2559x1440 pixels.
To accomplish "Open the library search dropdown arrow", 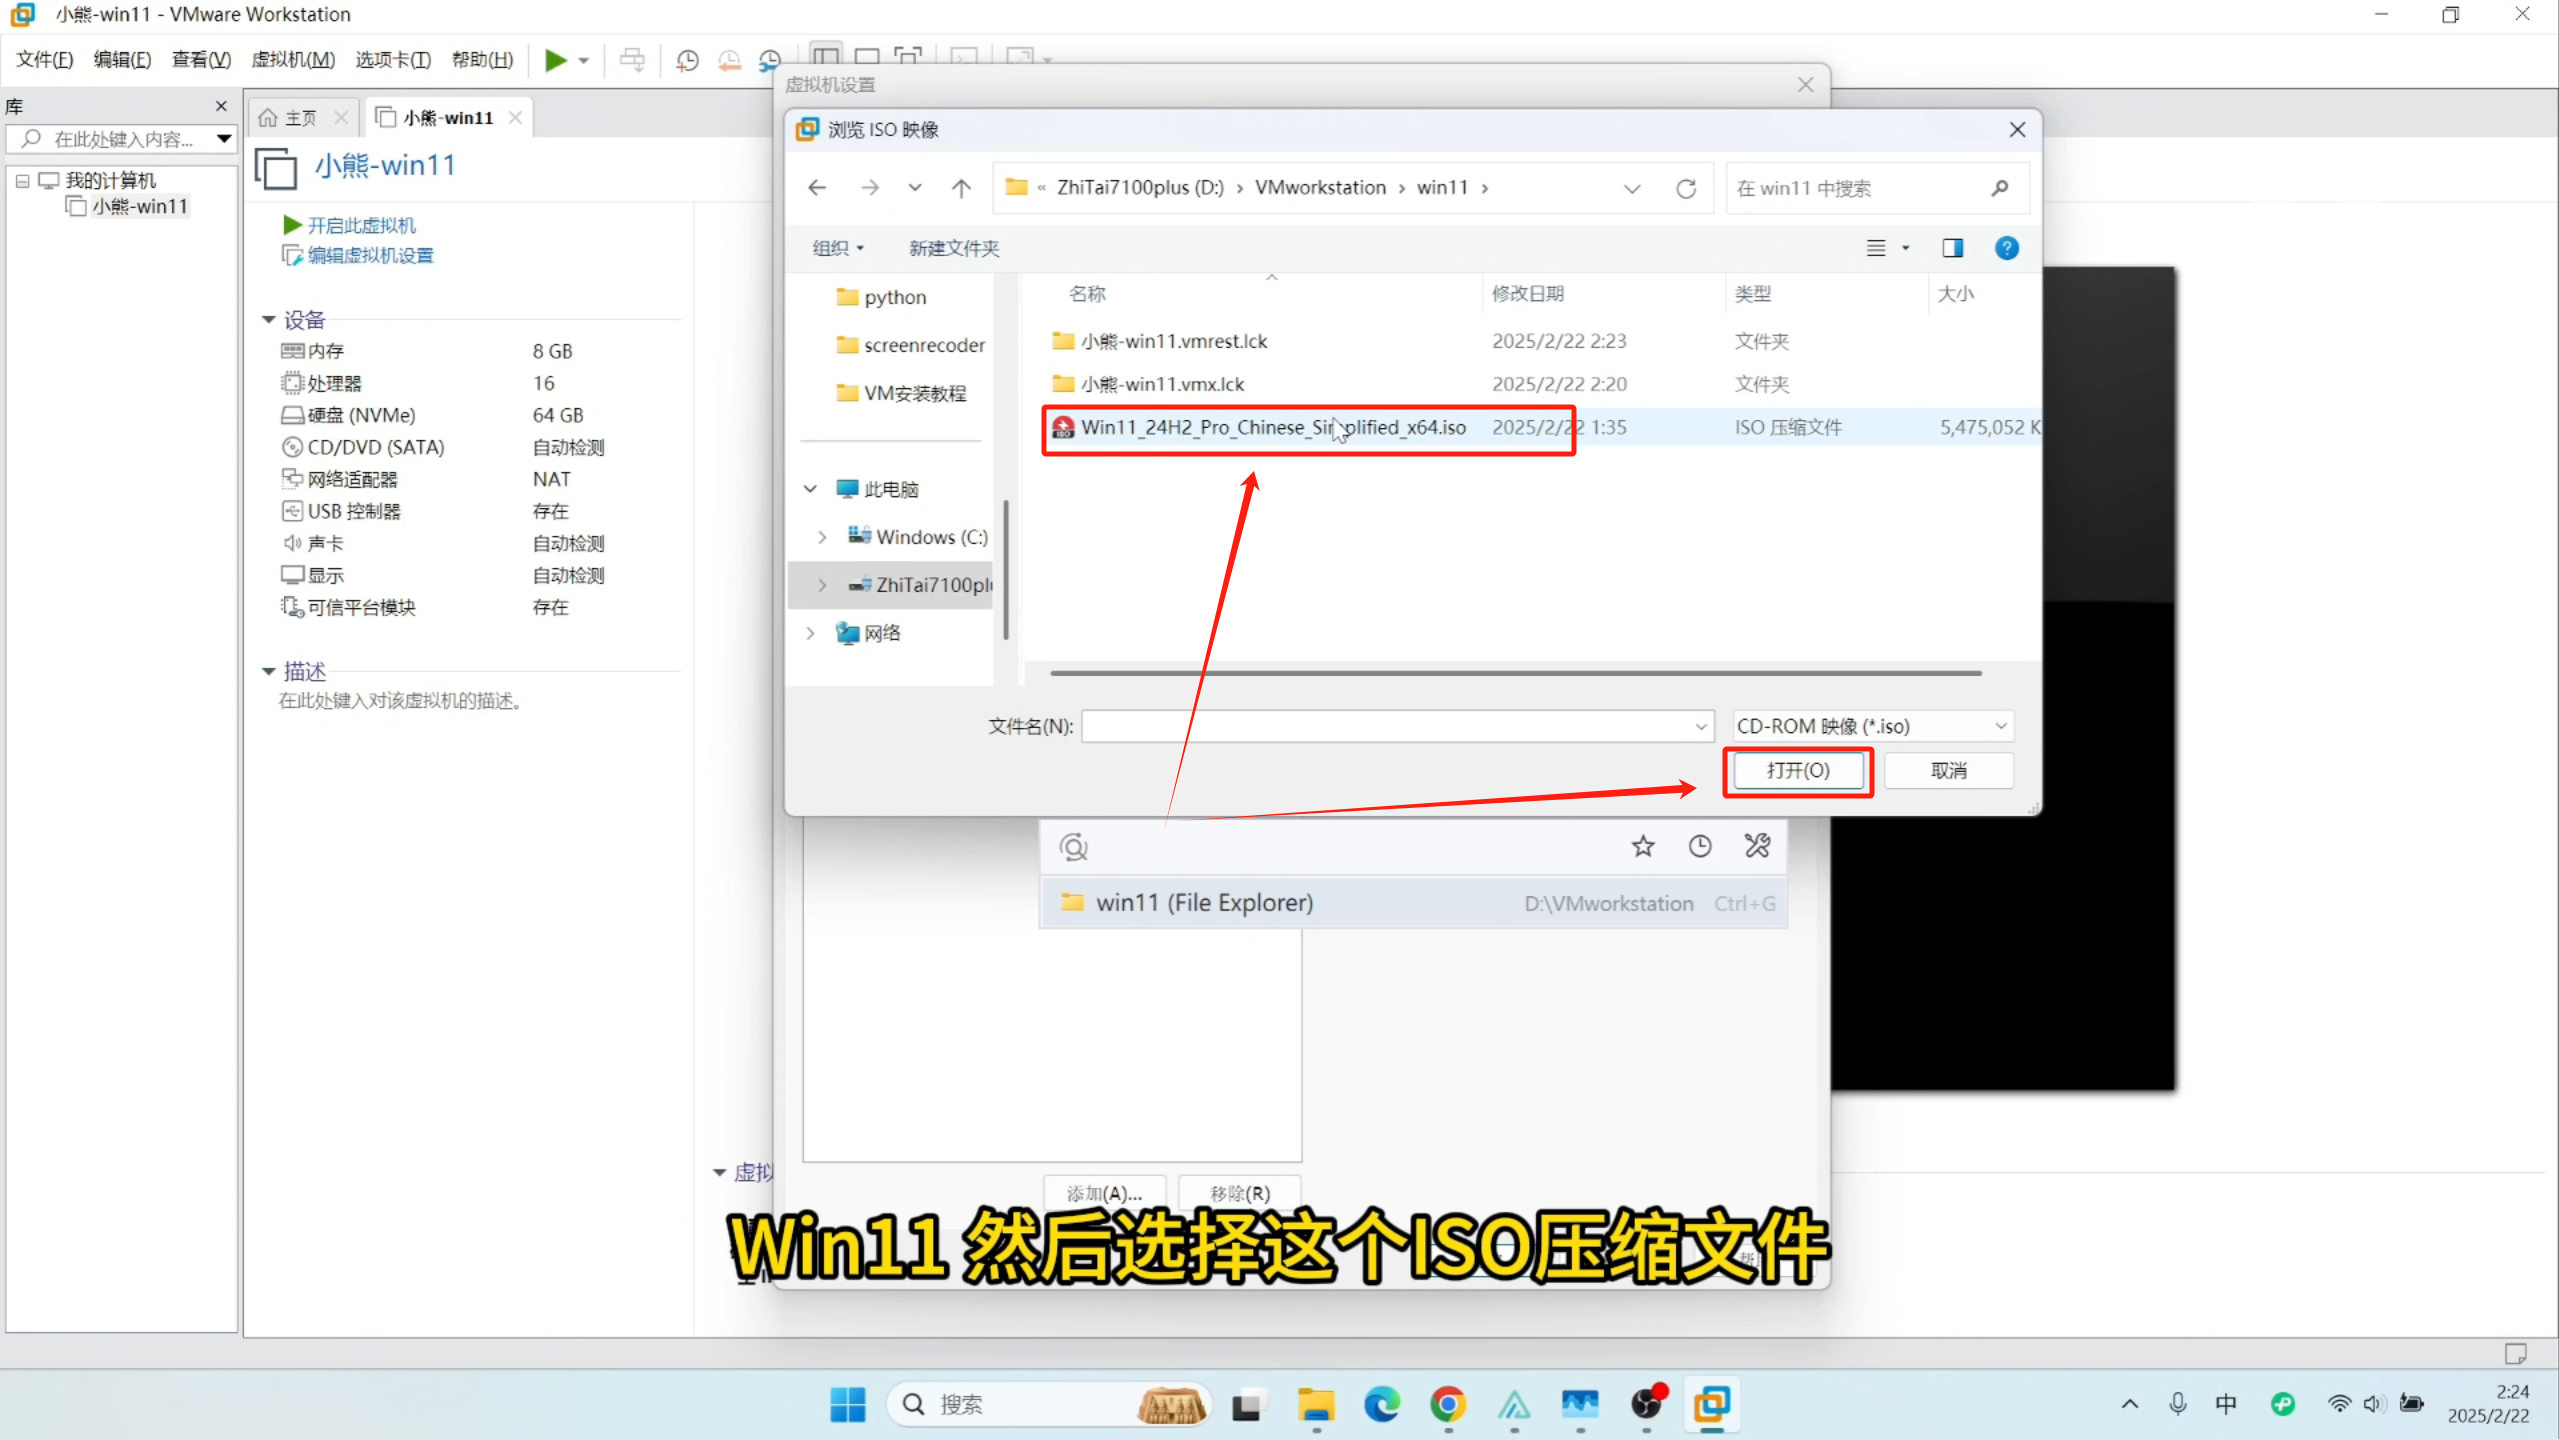I will [x=224, y=139].
